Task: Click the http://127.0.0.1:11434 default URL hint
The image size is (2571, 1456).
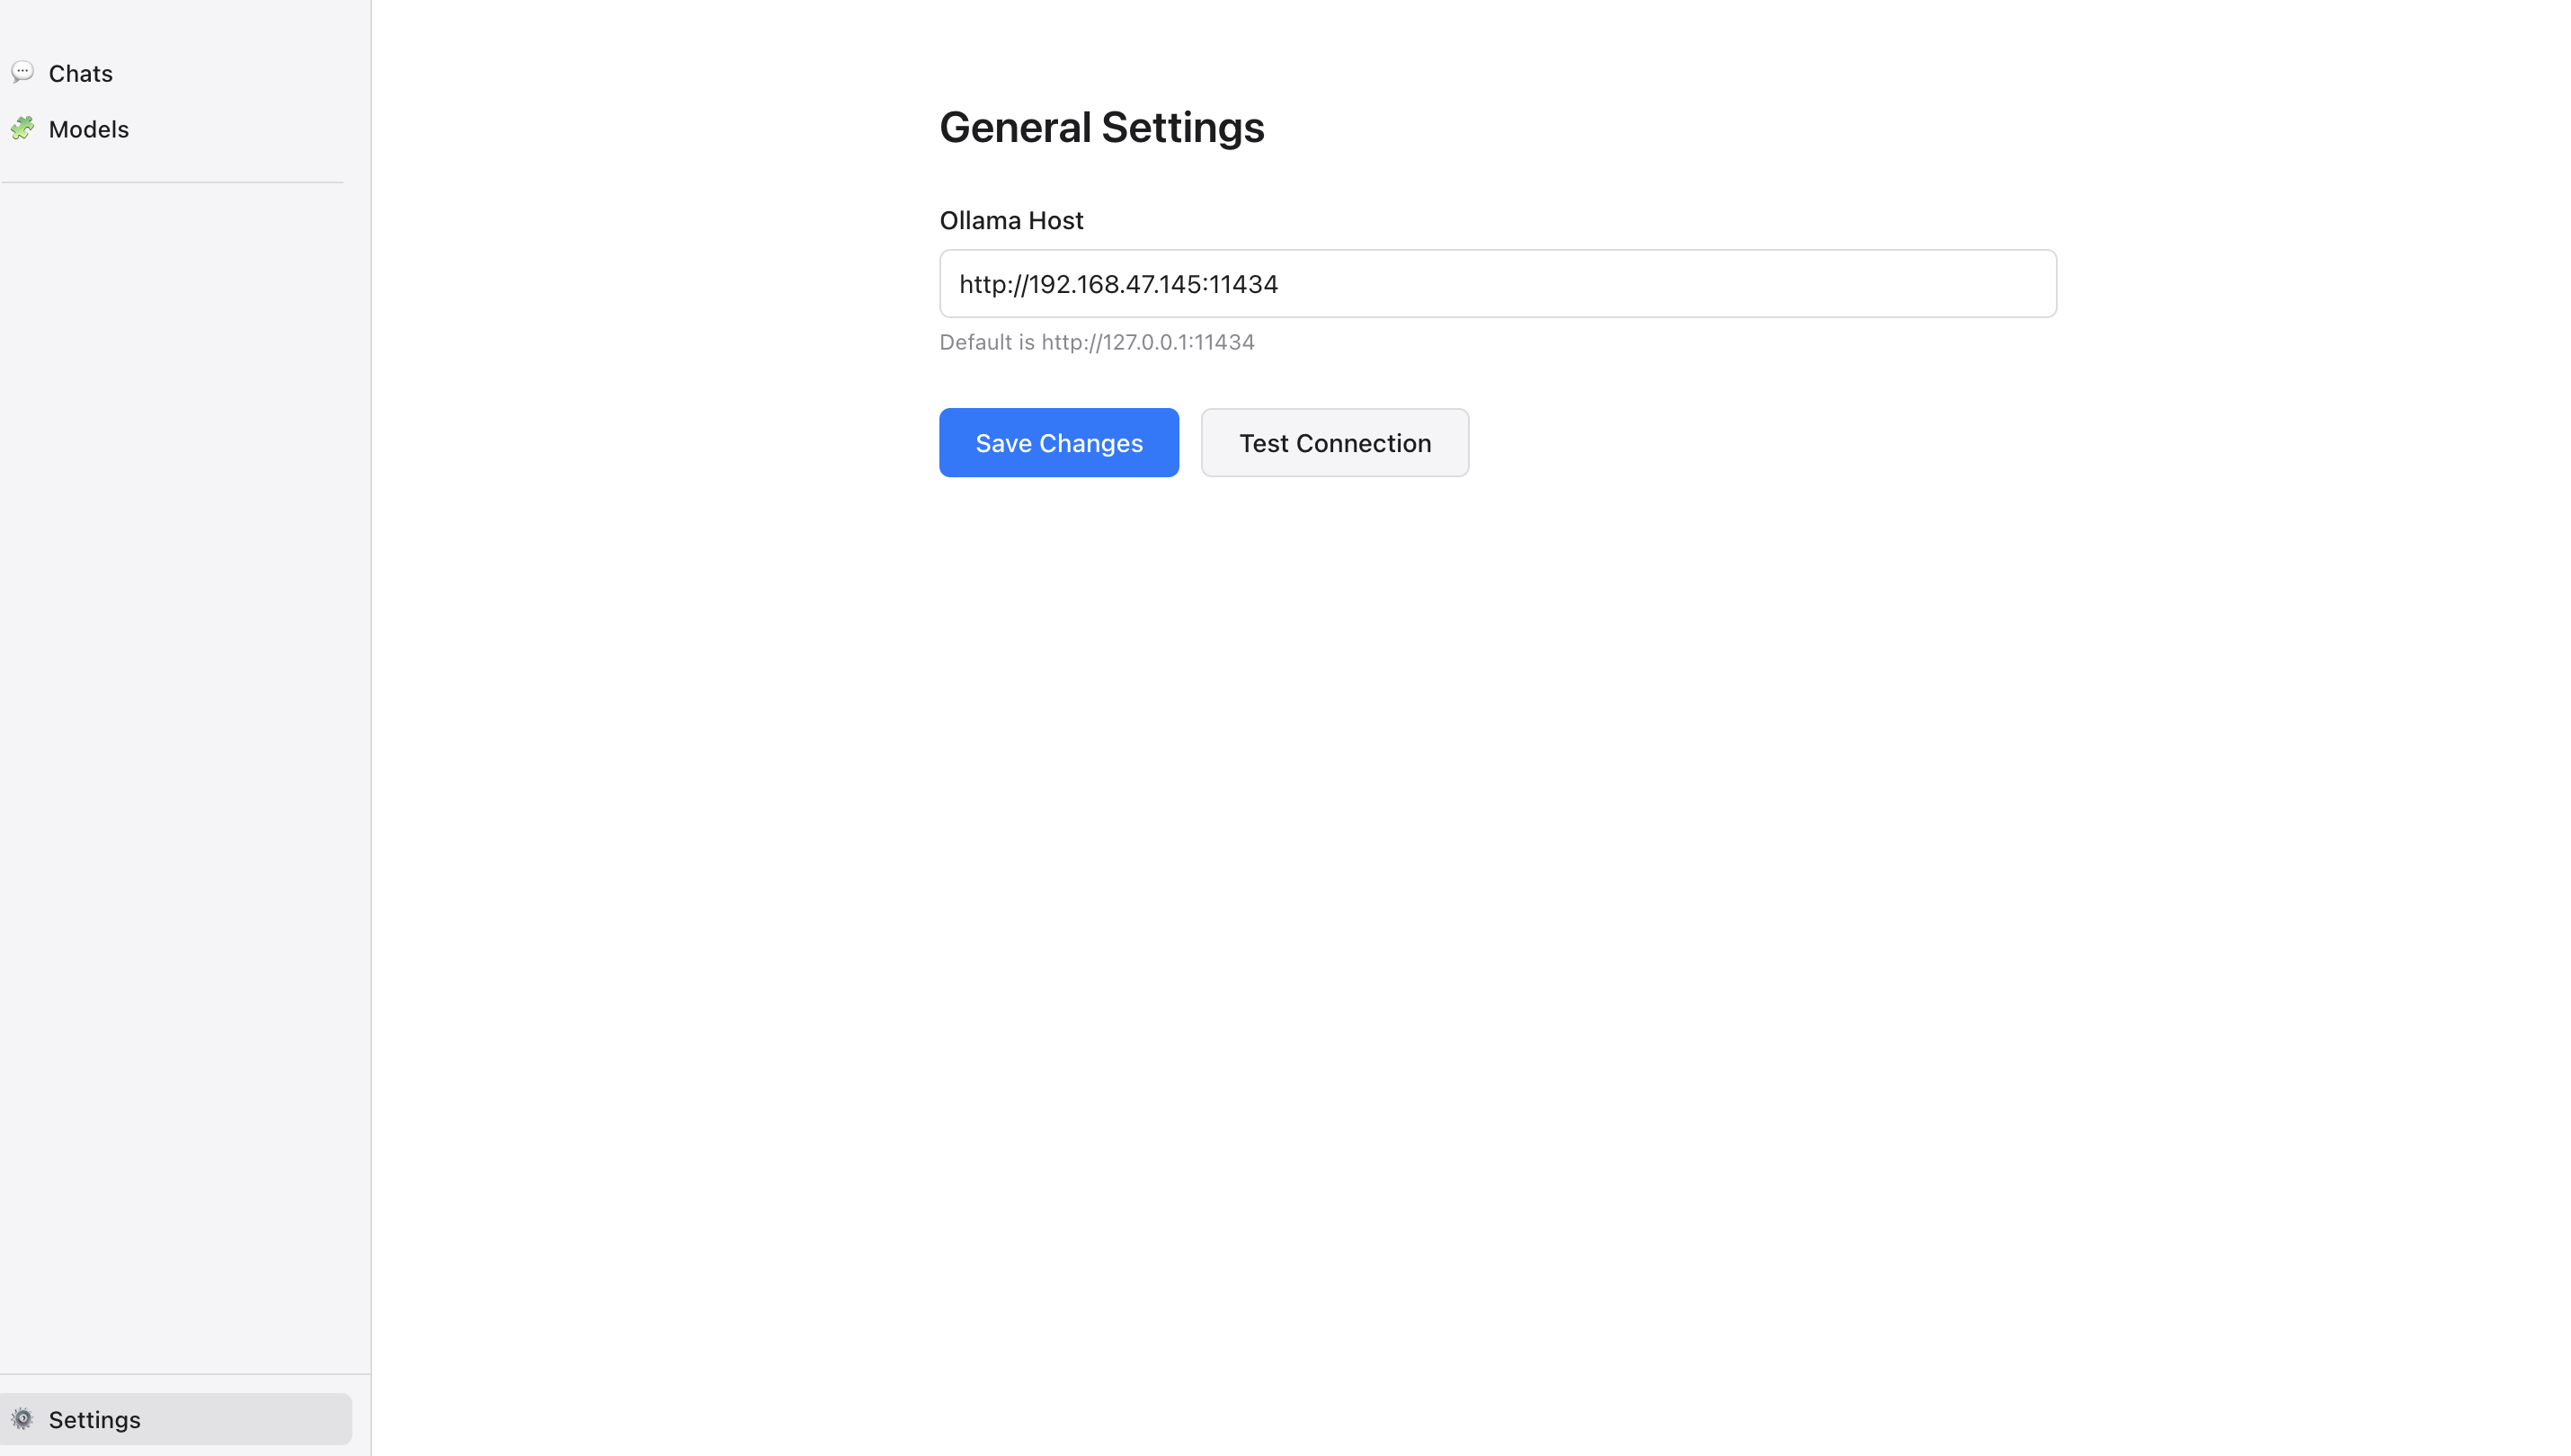Action: tap(1147, 342)
